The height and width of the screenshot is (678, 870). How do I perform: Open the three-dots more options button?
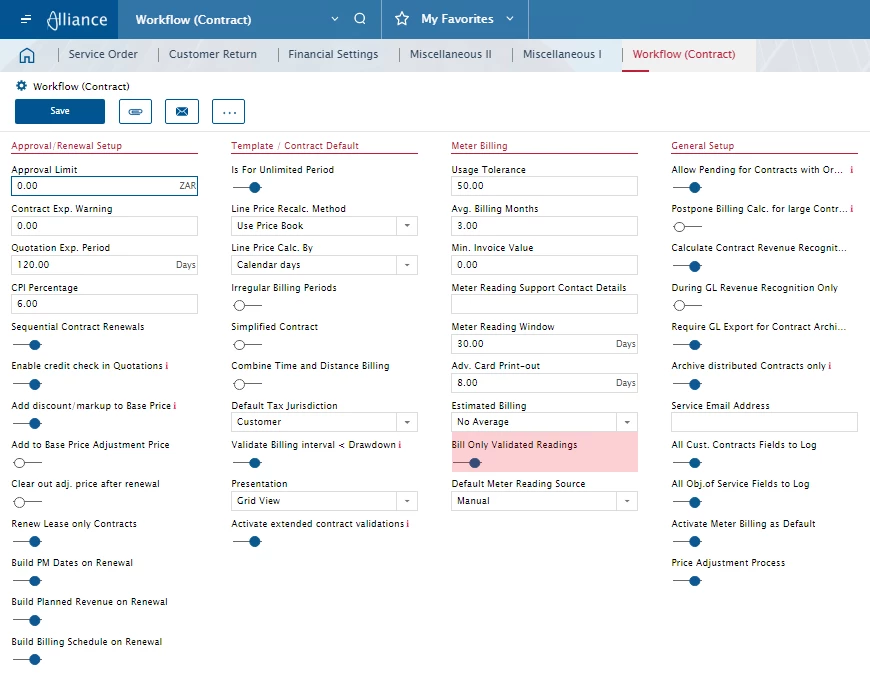[x=228, y=111]
